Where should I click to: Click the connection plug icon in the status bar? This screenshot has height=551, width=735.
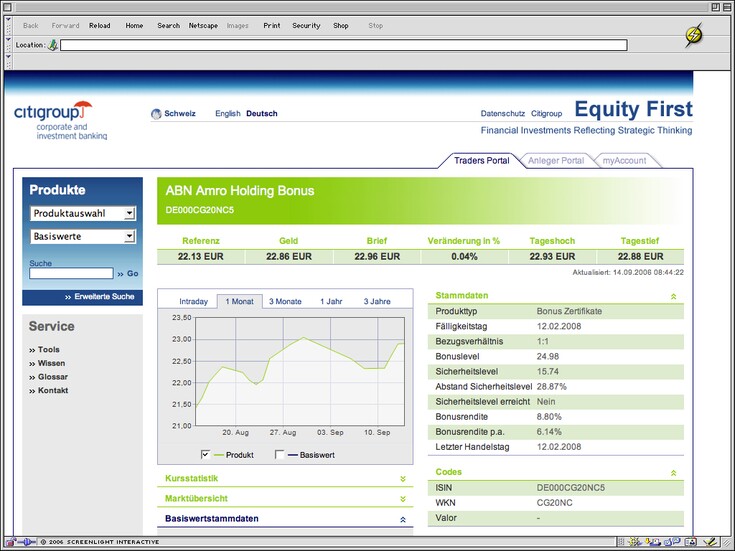26,542
